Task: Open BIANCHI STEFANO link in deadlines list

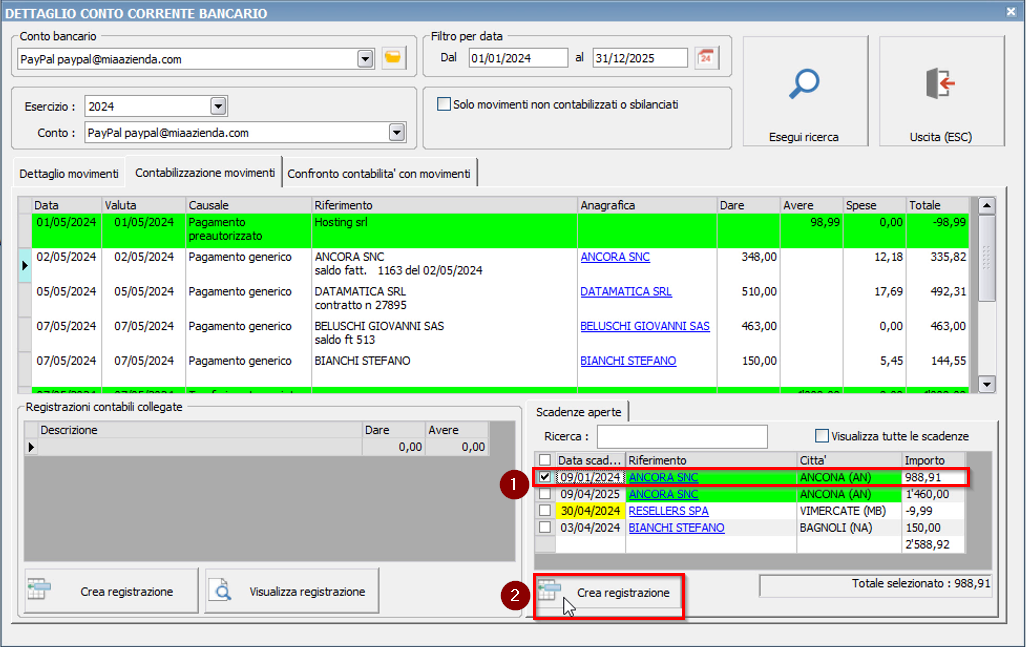Action: tap(677, 528)
